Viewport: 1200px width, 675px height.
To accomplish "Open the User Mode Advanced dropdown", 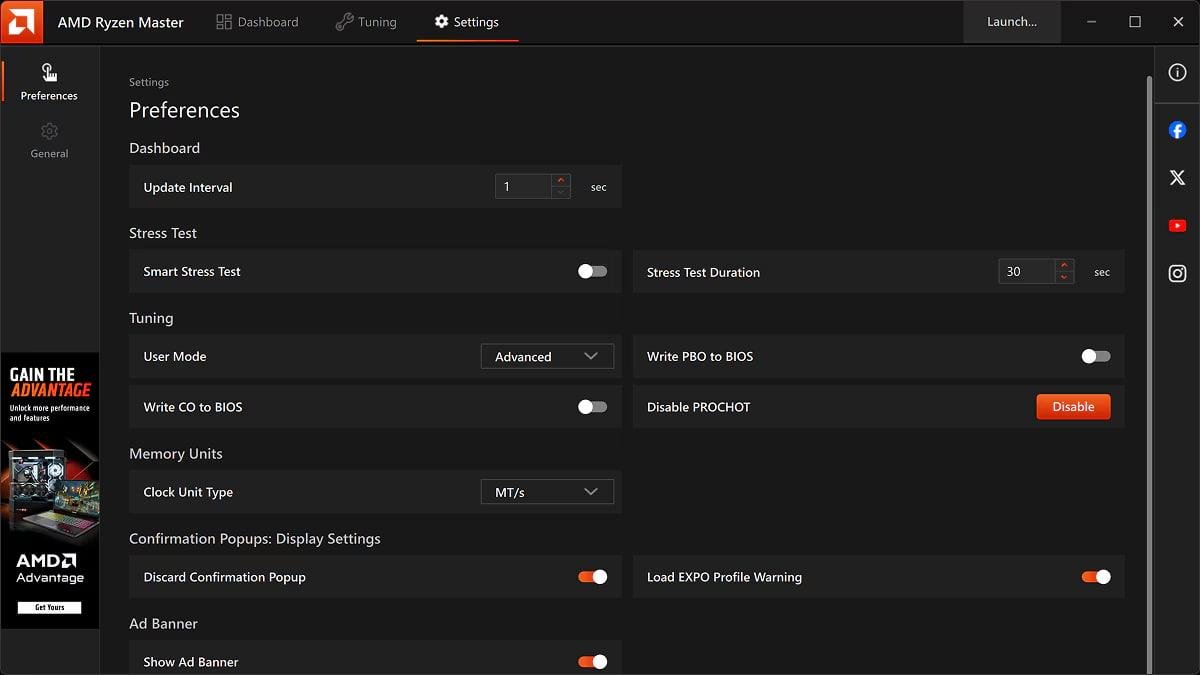I will pos(547,356).
